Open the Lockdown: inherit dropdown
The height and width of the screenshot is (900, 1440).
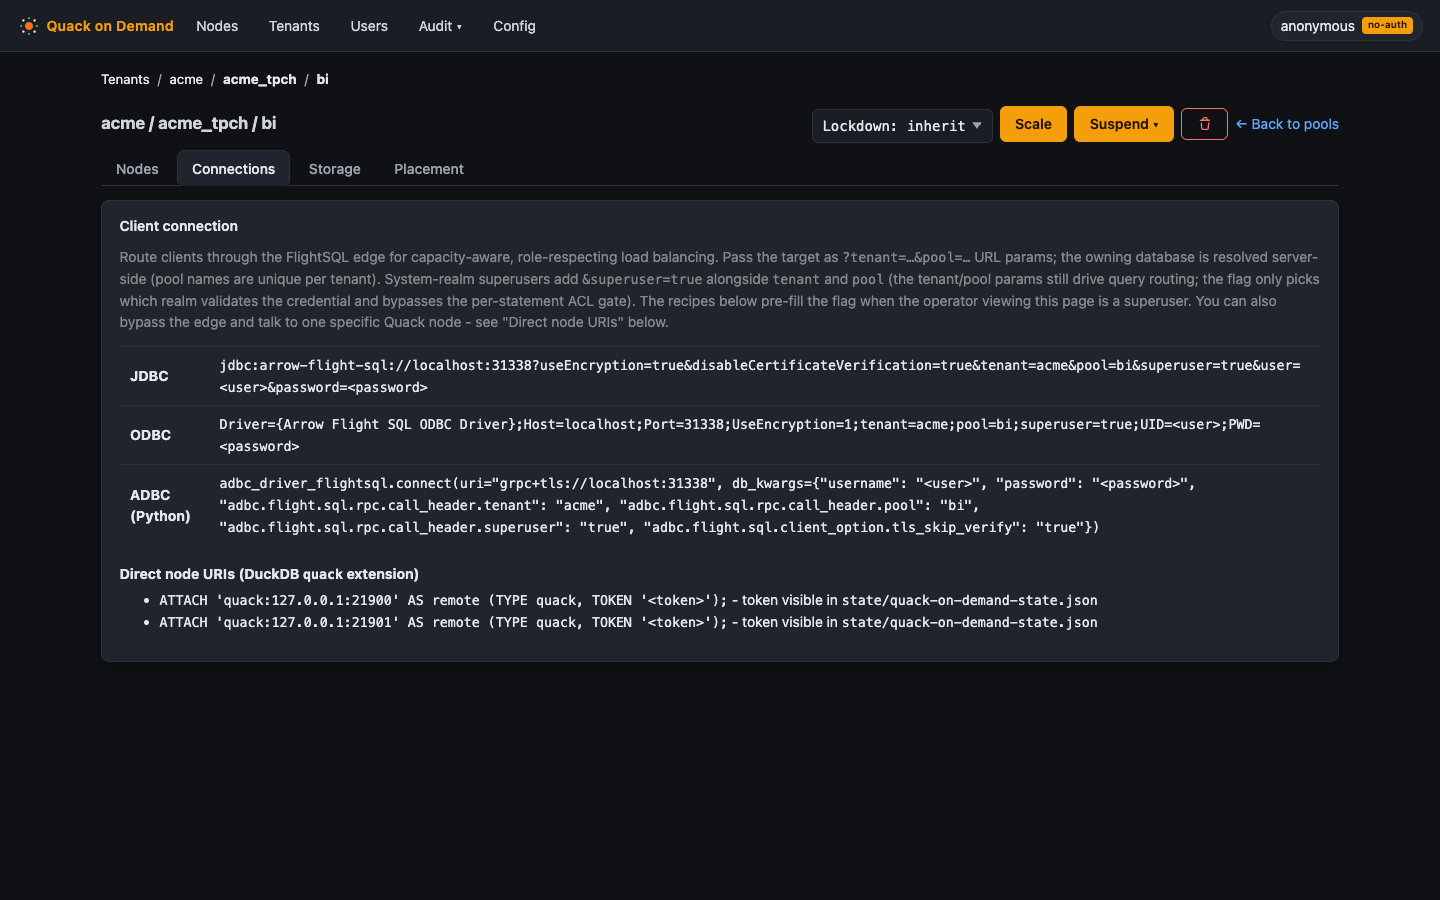point(902,126)
